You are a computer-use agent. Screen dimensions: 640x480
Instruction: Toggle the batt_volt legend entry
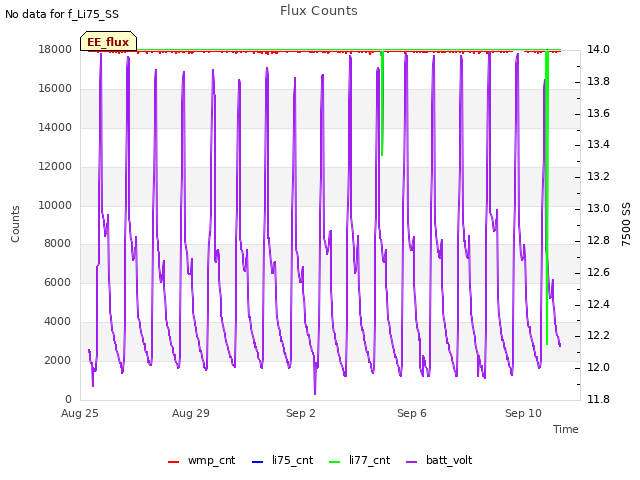[439, 460]
